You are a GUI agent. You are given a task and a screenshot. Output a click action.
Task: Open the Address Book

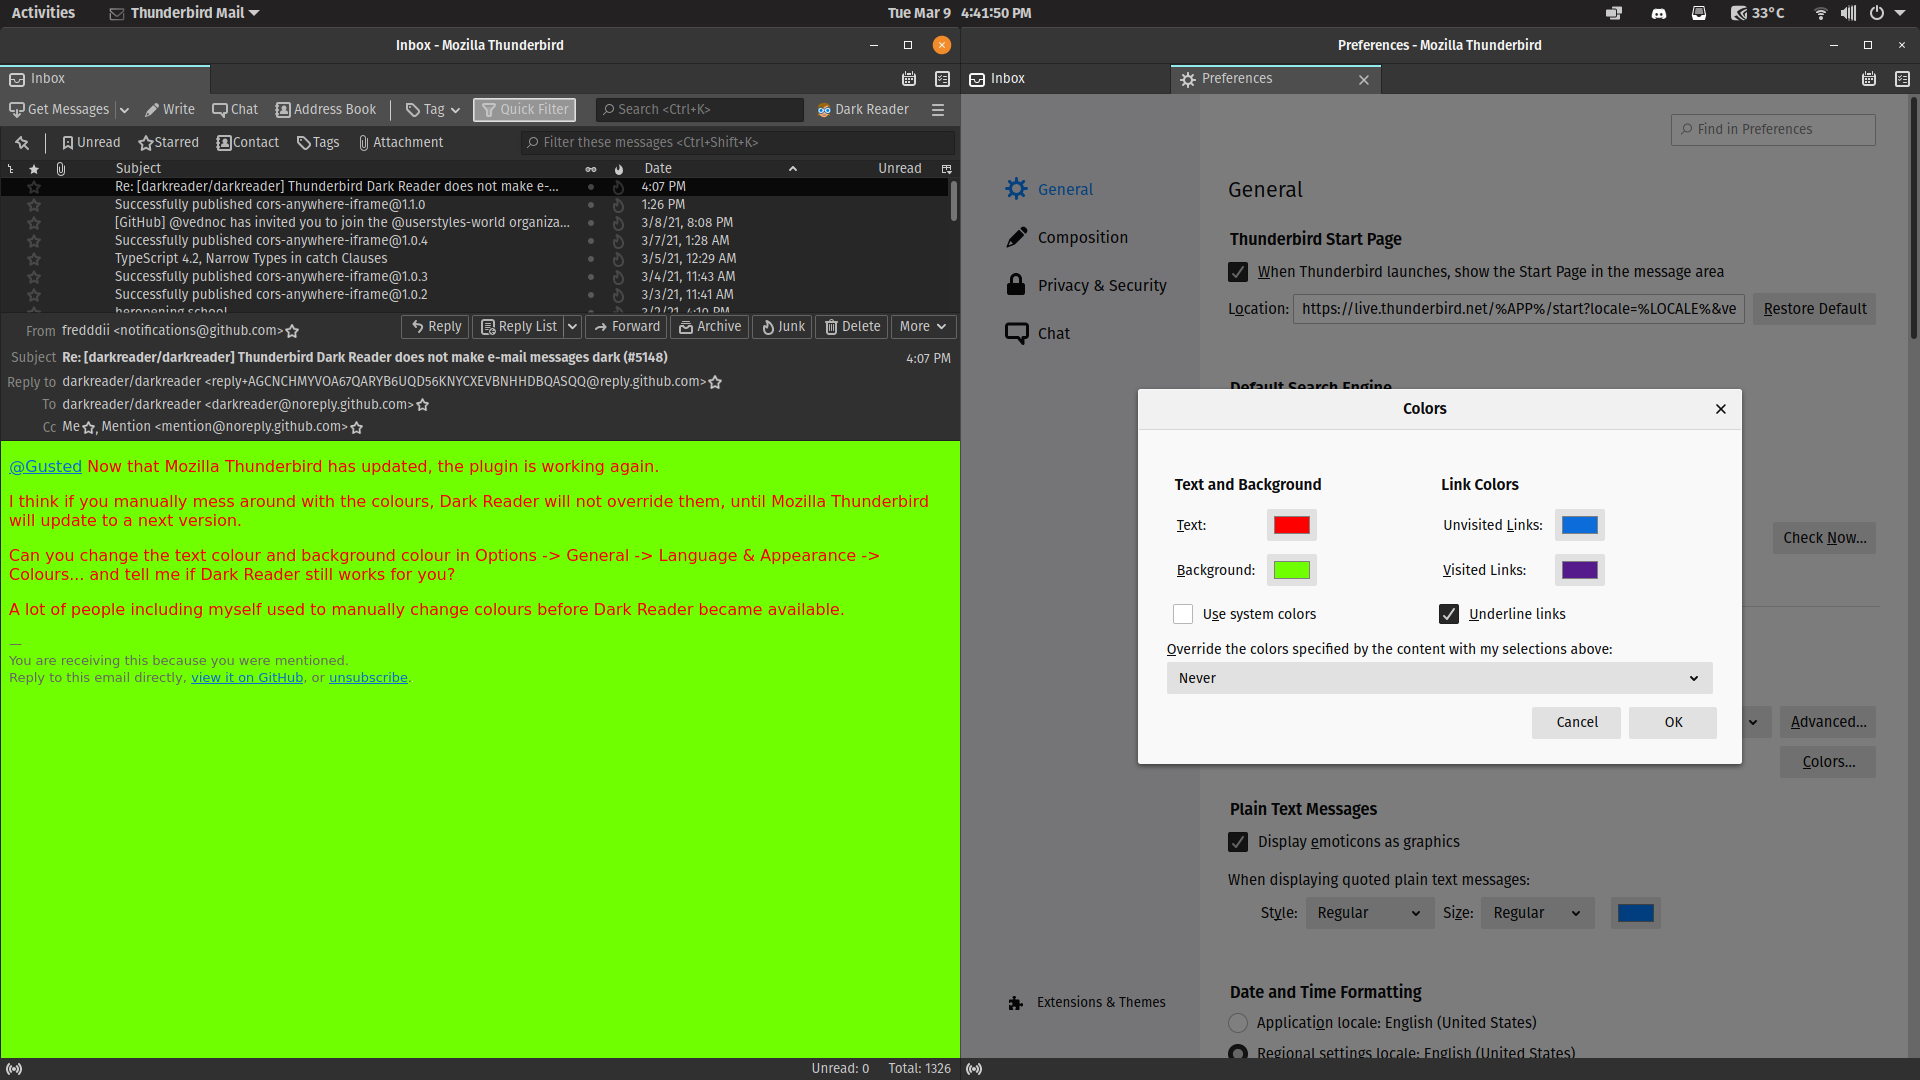[x=325, y=109]
